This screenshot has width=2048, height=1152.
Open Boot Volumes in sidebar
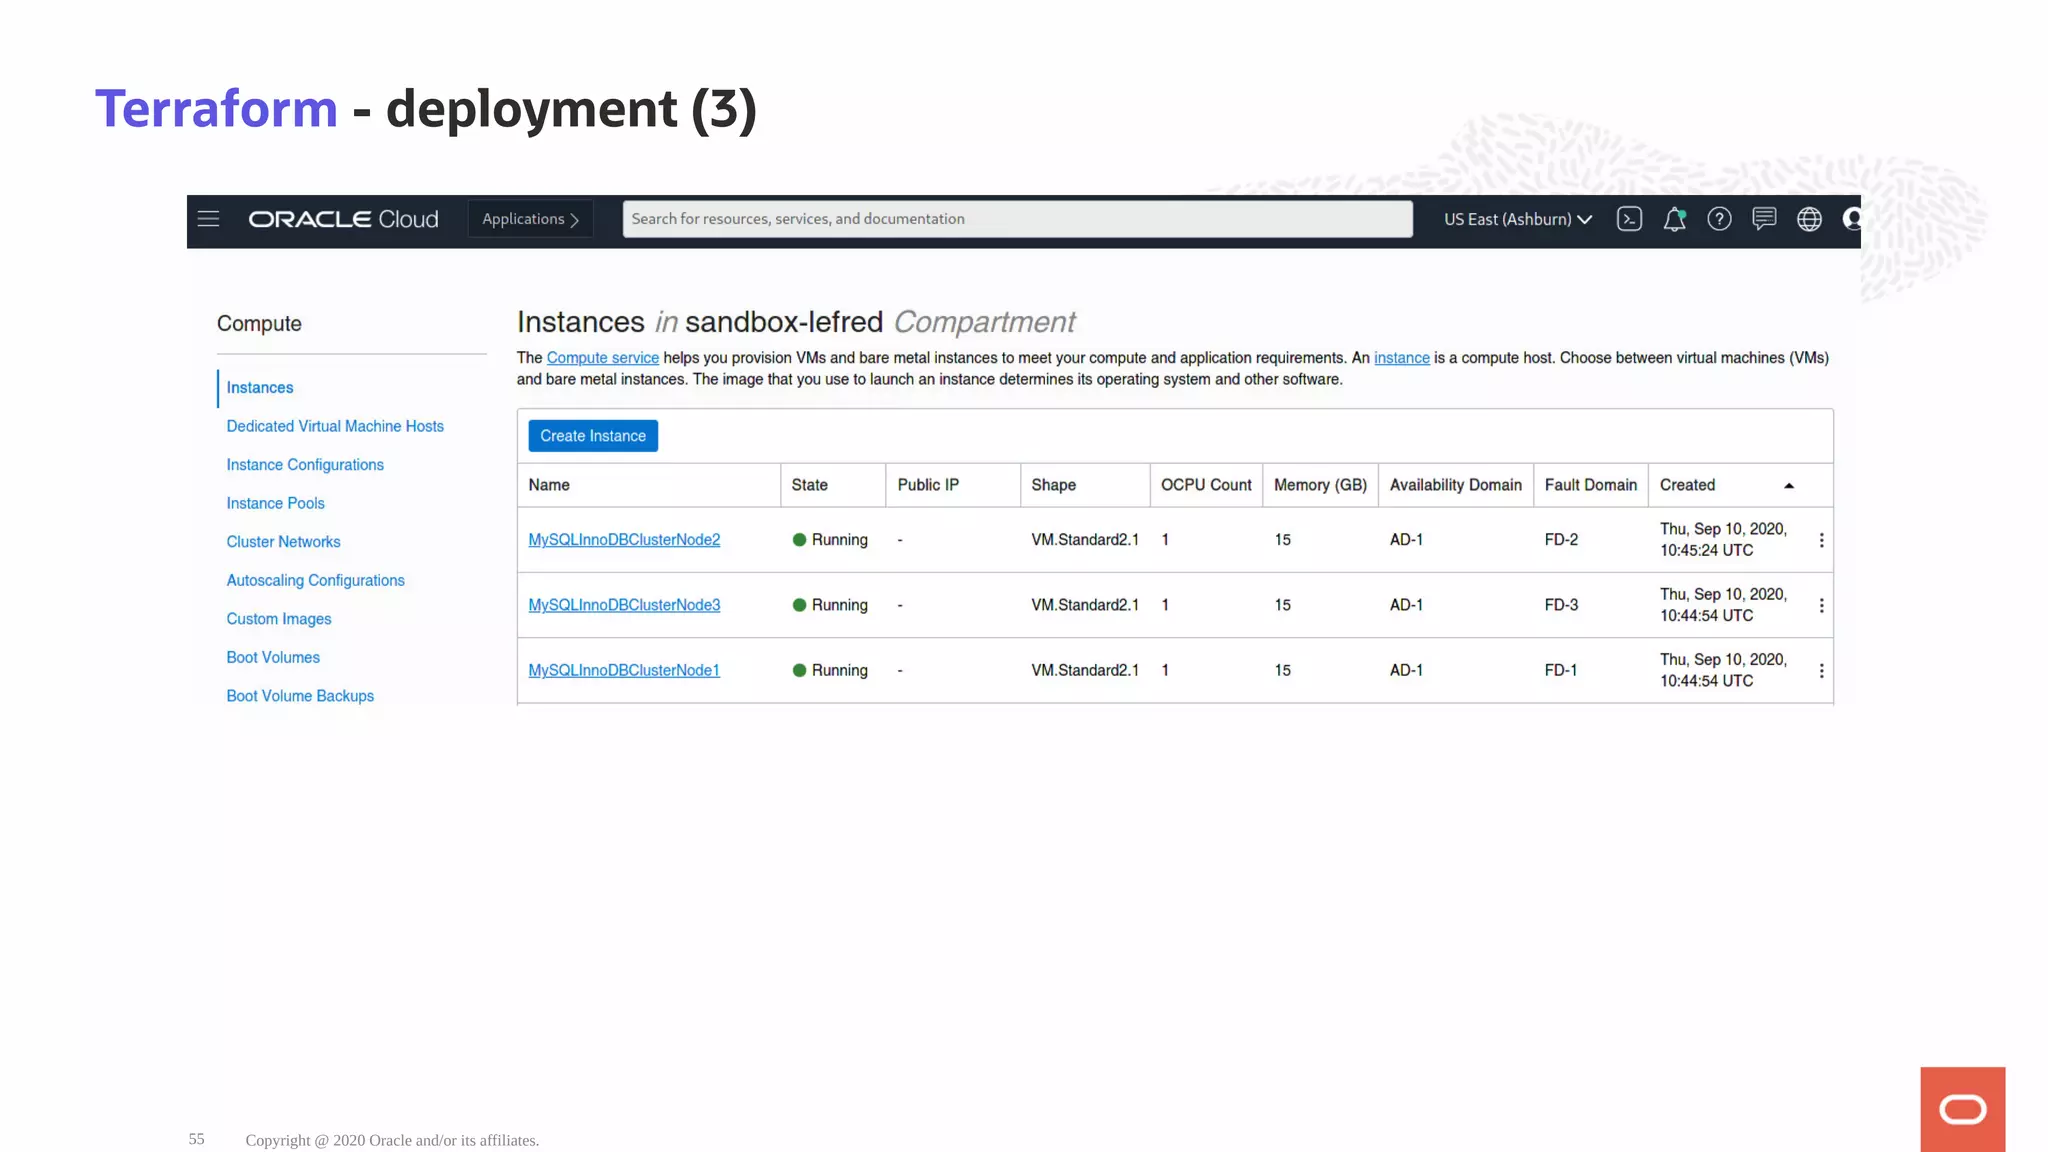(x=273, y=657)
